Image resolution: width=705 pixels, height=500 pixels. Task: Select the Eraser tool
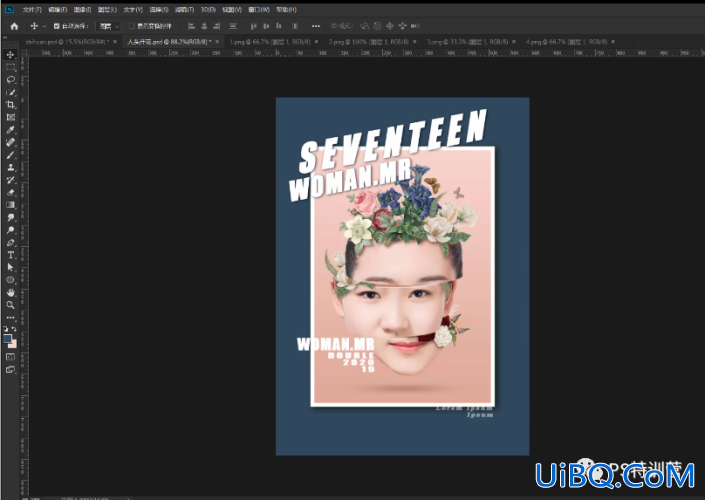[x=10, y=192]
